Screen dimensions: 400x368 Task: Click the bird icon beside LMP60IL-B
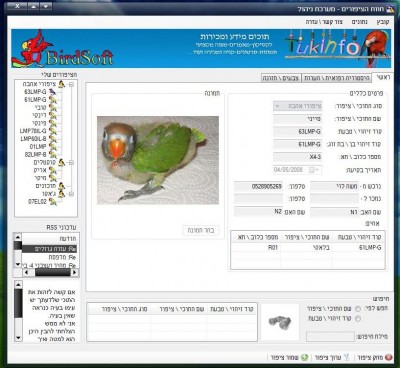pyautogui.click(x=53, y=139)
